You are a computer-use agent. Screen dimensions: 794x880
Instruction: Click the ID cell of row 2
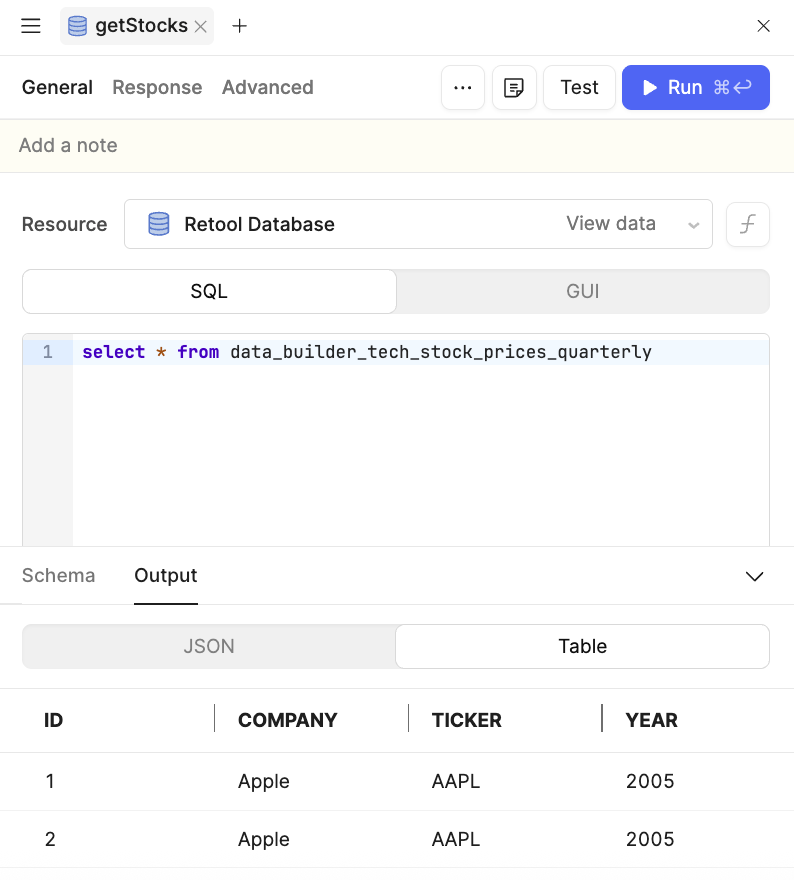click(50, 839)
